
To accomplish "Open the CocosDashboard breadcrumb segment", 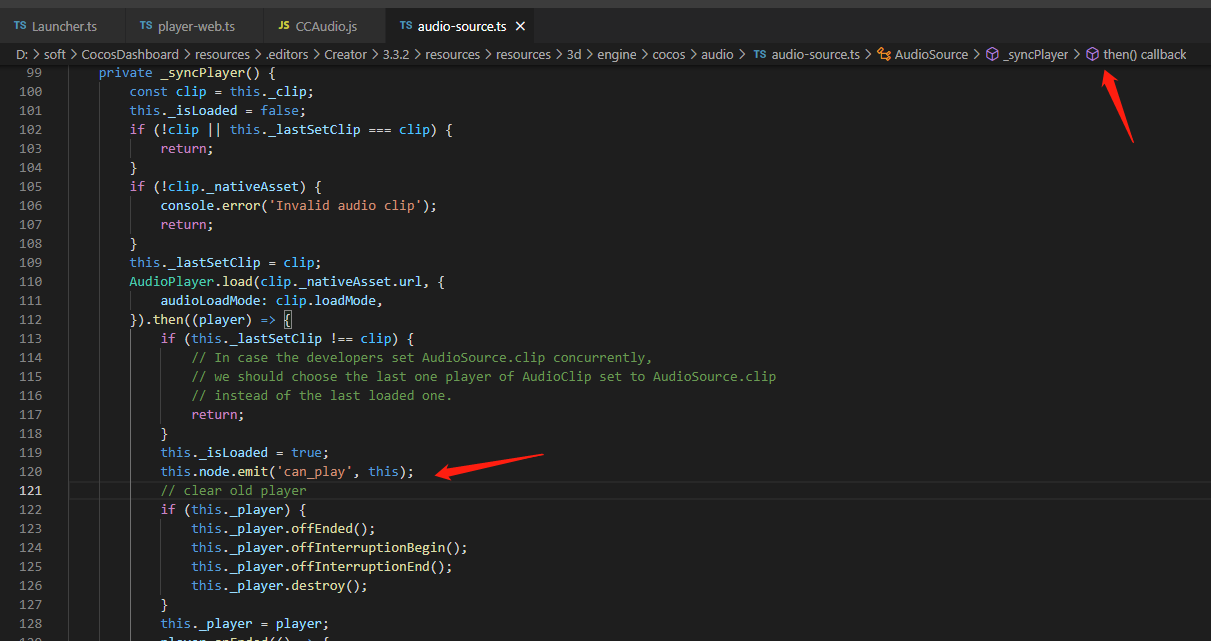I will (x=130, y=54).
